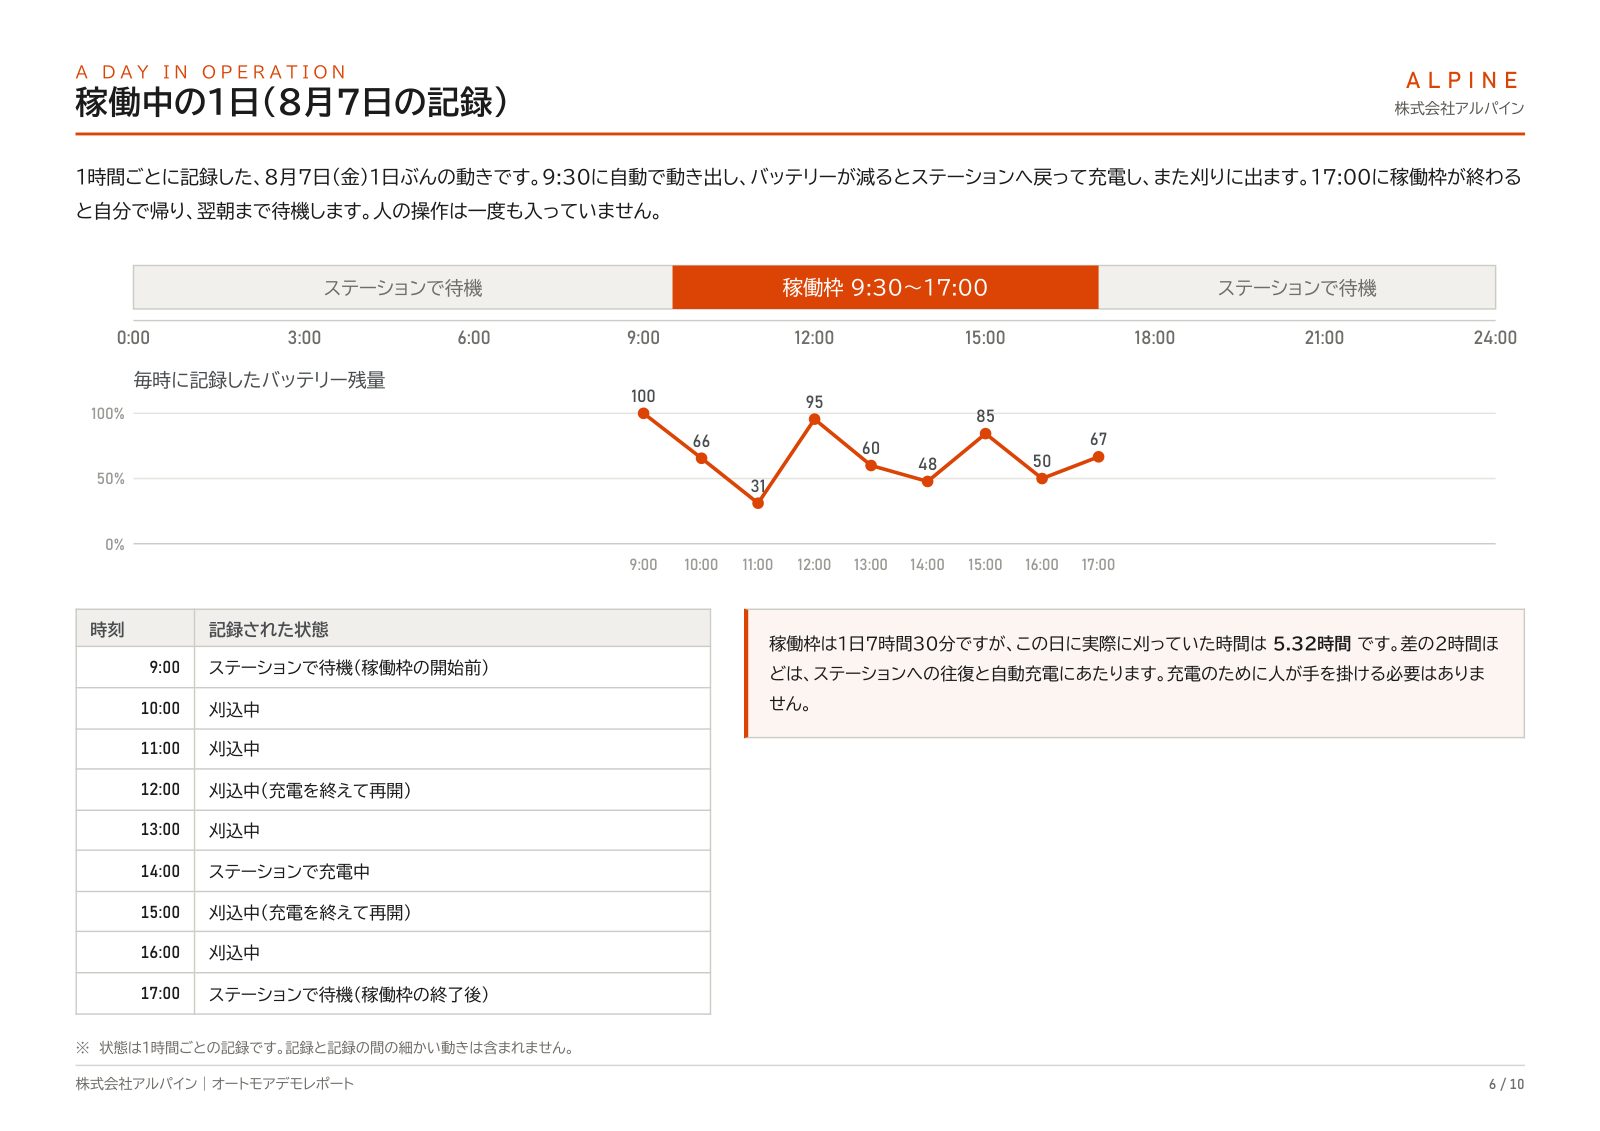Select the 12:00 刈込中(充電を終えて再開) row
This screenshot has width=1600, height=1131.
[393, 790]
